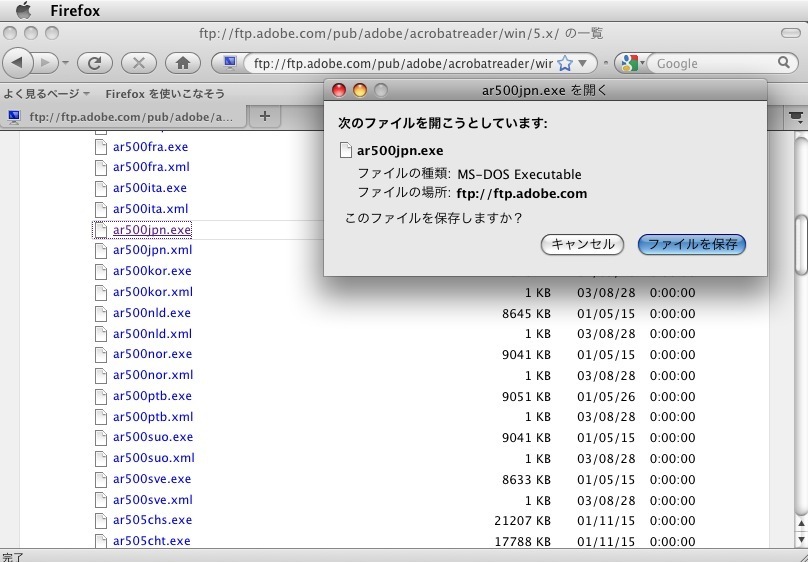The height and width of the screenshot is (562, 808).
Task: Click the file icon beside ar500jpn.exe in the dialog
Action: click(x=345, y=150)
